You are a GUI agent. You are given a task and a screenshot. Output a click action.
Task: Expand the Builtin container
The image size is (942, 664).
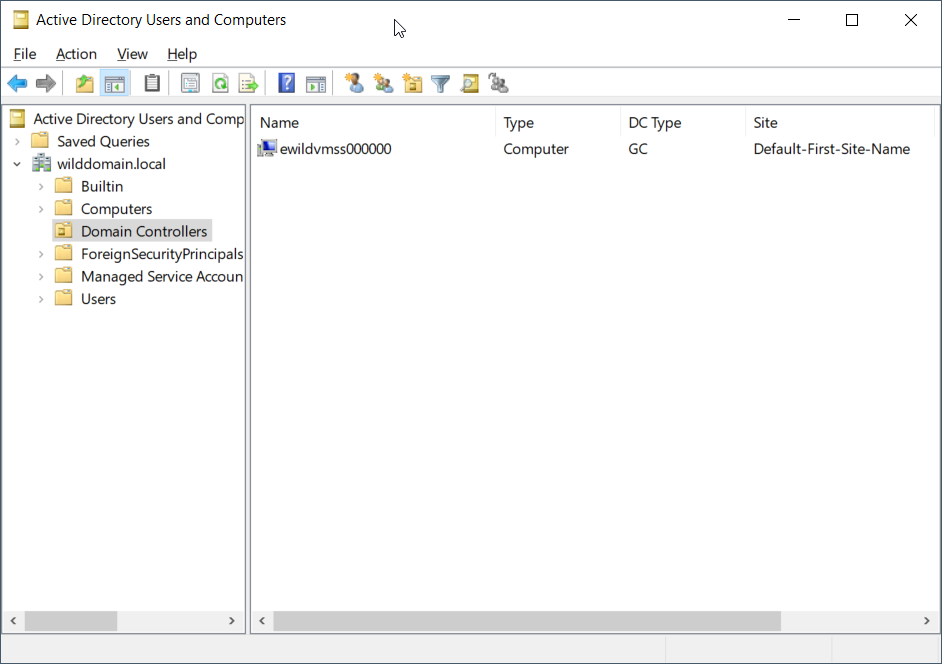click(x=41, y=186)
